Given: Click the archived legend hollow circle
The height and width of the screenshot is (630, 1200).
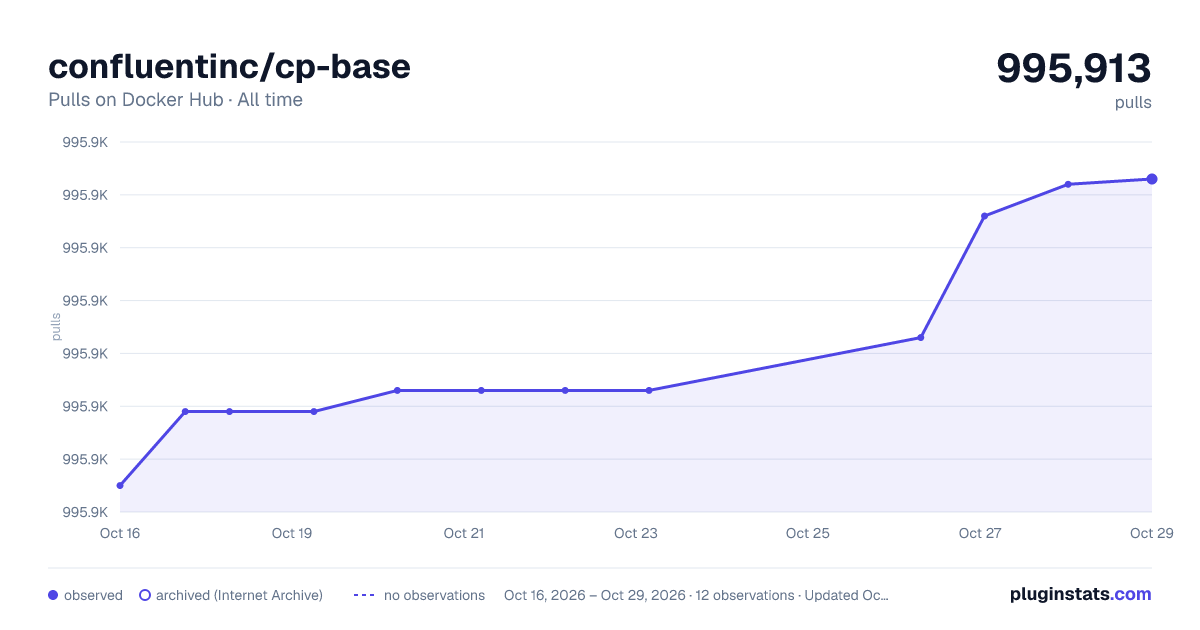Looking at the screenshot, I should click(x=145, y=595).
